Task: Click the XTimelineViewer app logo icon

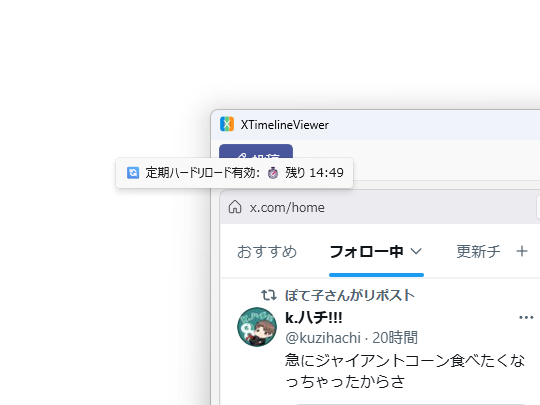Action: point(227,124)
